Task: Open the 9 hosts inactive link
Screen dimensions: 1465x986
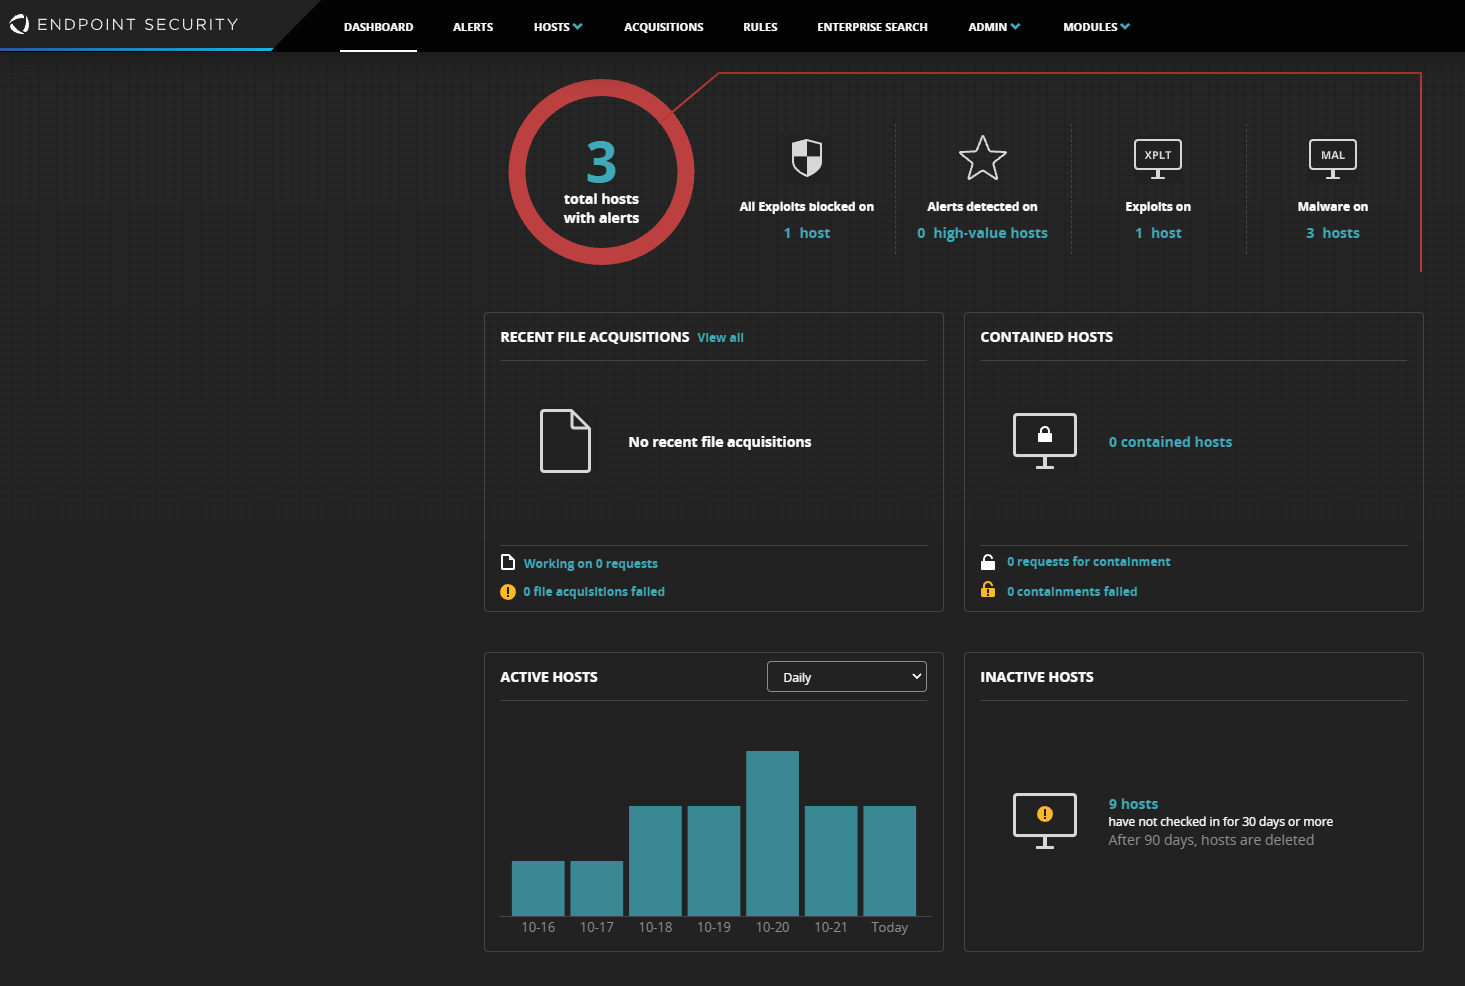Action: [1133, 804]
